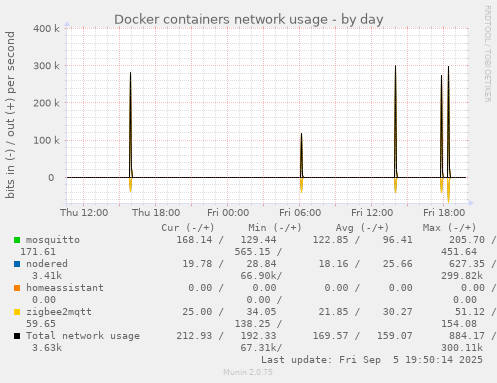497x383 pixels.
Task: Click the mosquitto current value 168.14
Action: coord(194,240)
